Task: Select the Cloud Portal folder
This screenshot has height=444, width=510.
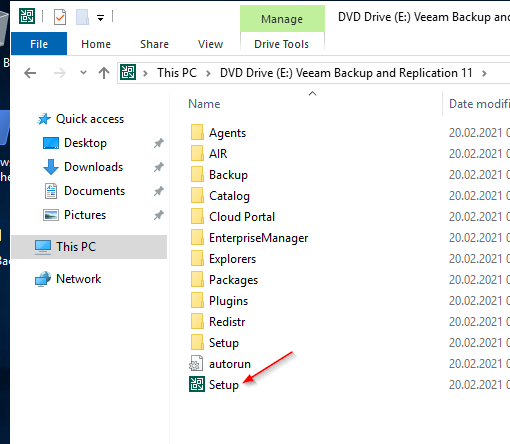Action: point(242,217)
